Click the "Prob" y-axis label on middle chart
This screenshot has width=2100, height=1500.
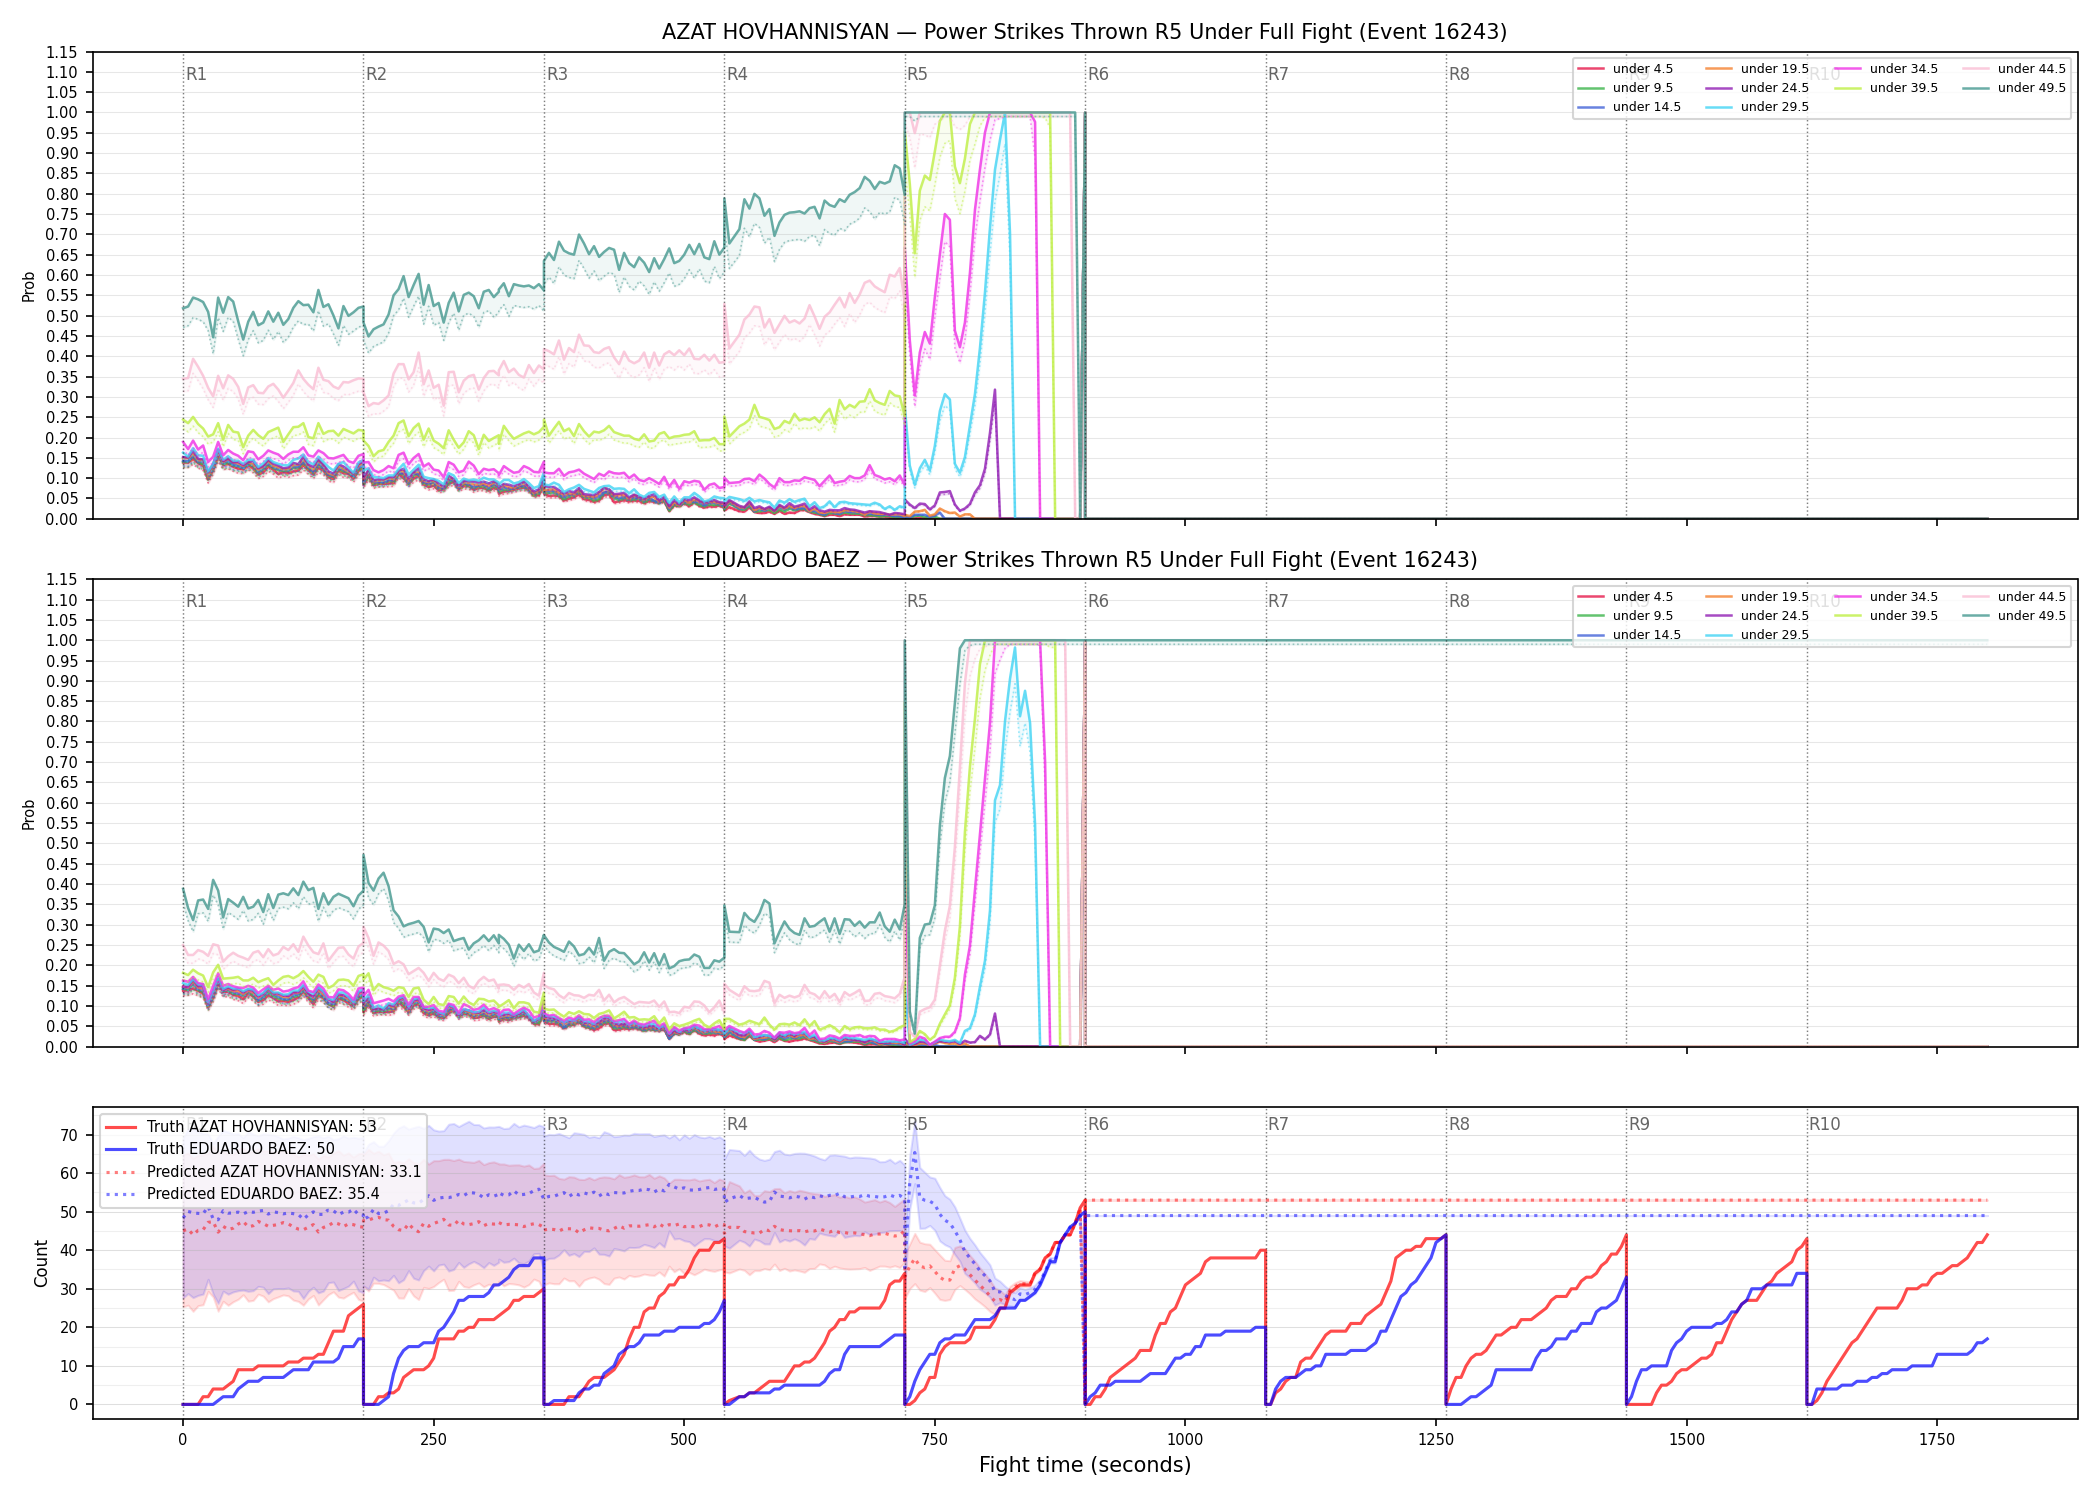[29, 815]
